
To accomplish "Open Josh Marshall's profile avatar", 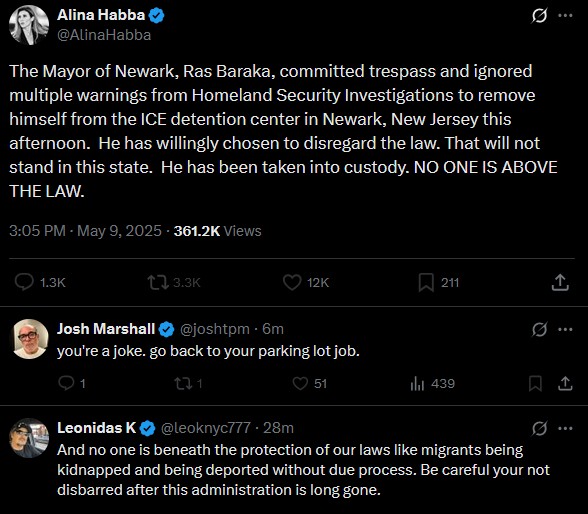I will pyautogui.click(x=29, y=339).
